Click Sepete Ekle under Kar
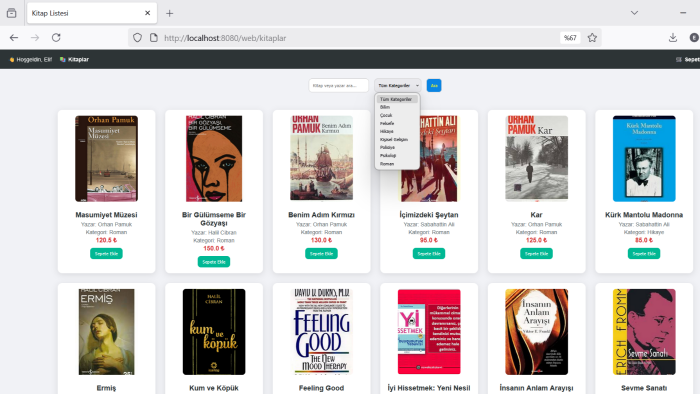Screen dimensions: 700x394 click(x=536, y=253)
